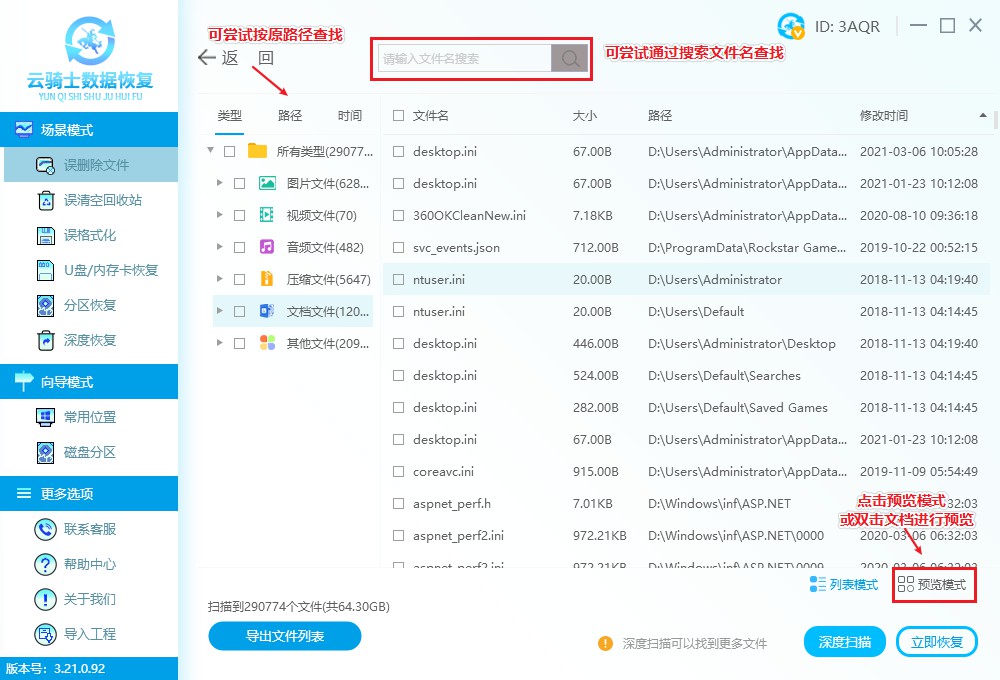Check the 图片文件 tree checkbox

coord(240,184)
